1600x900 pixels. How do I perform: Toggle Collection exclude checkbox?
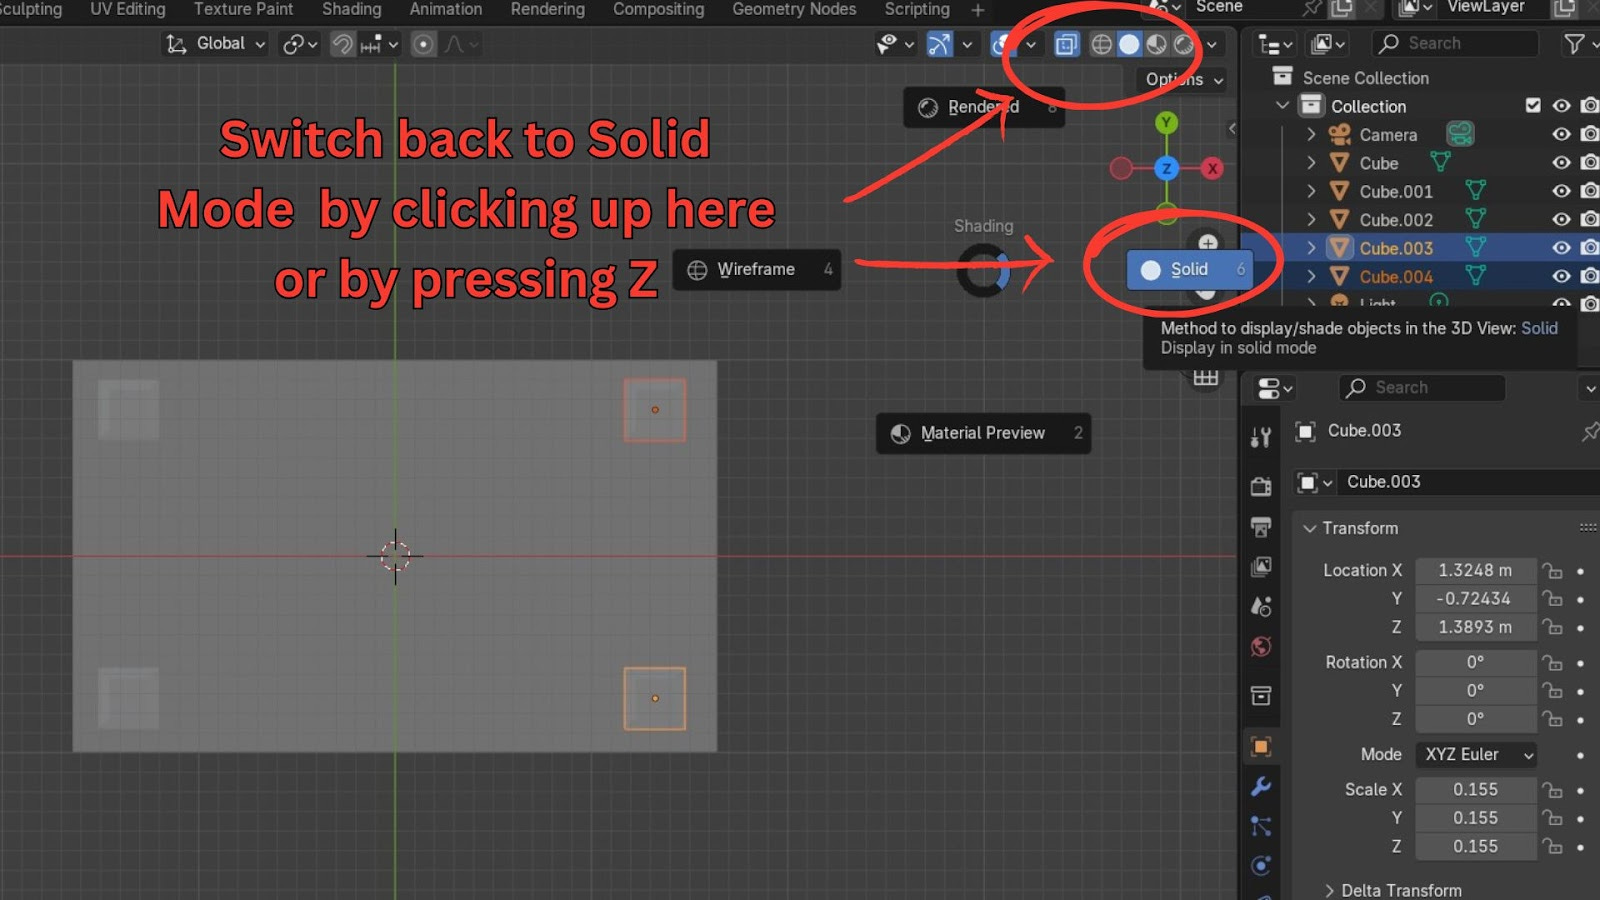pos(1533,105)
